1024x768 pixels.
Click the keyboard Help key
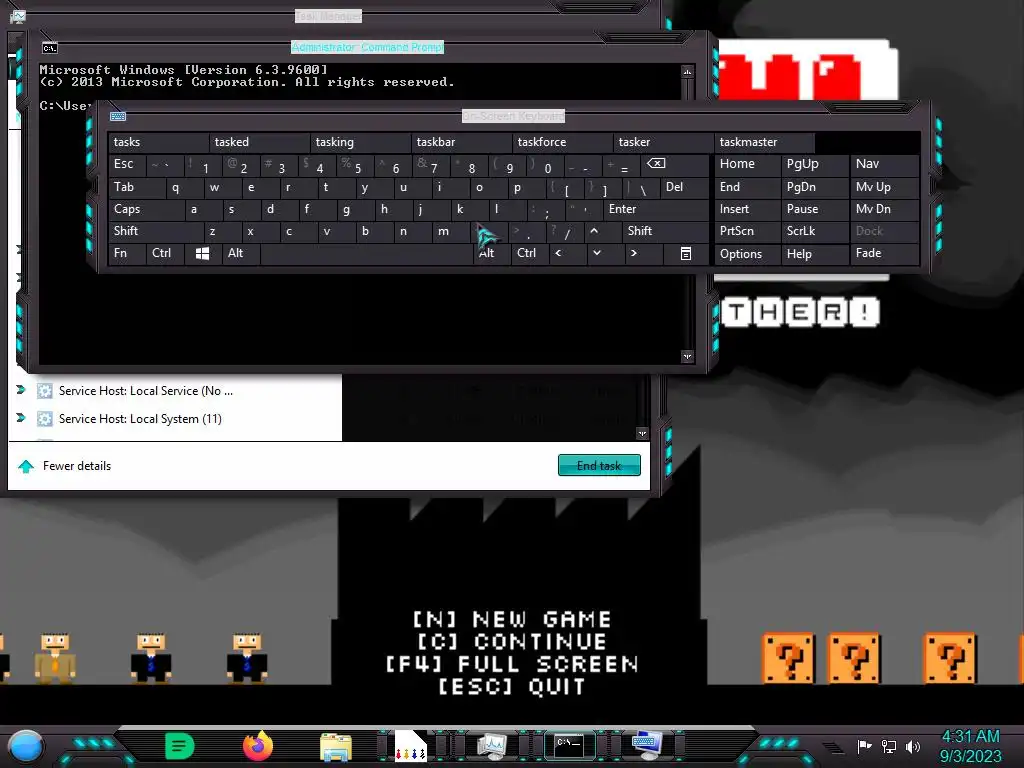(x=815, y=253)
